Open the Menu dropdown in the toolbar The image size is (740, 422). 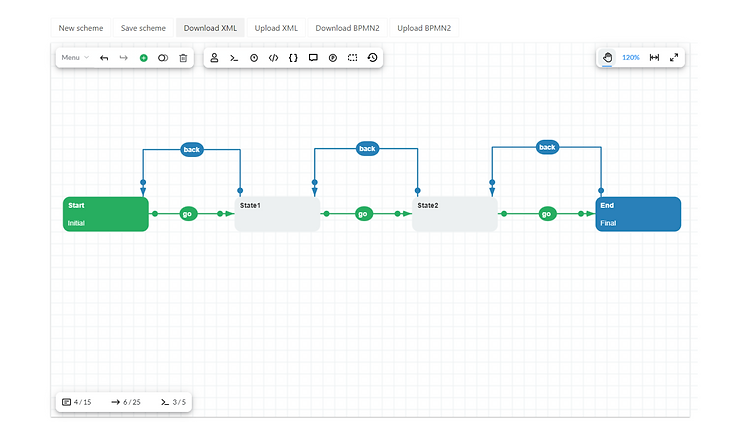pyautogui.click(x=75, y=58)
